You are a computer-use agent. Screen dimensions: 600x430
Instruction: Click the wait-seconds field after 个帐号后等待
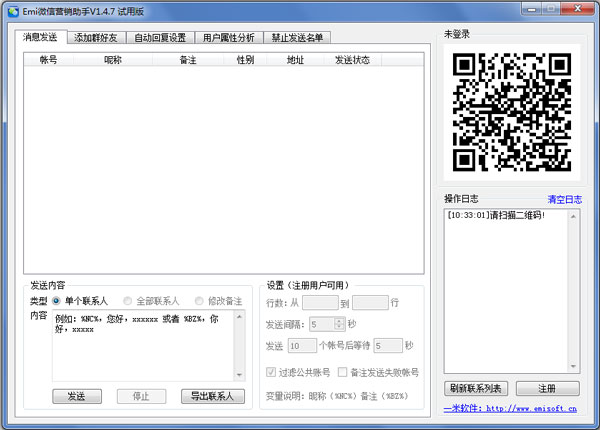[x=388, y=346]
